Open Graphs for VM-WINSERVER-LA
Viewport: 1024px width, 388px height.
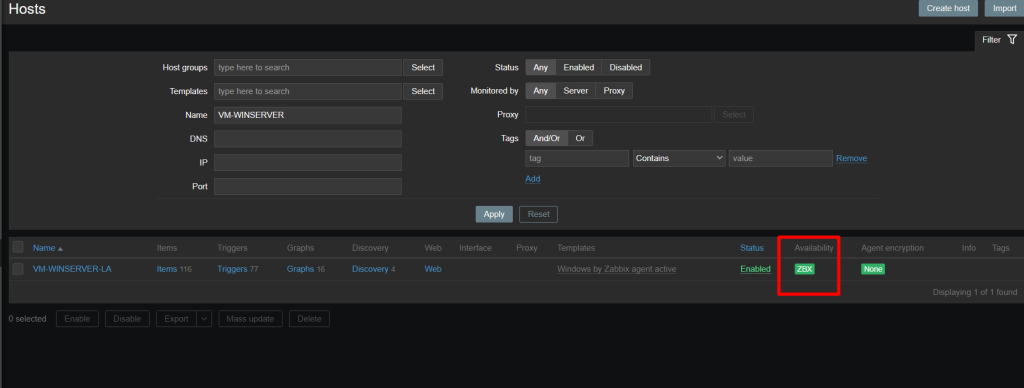tap(300, 269)
